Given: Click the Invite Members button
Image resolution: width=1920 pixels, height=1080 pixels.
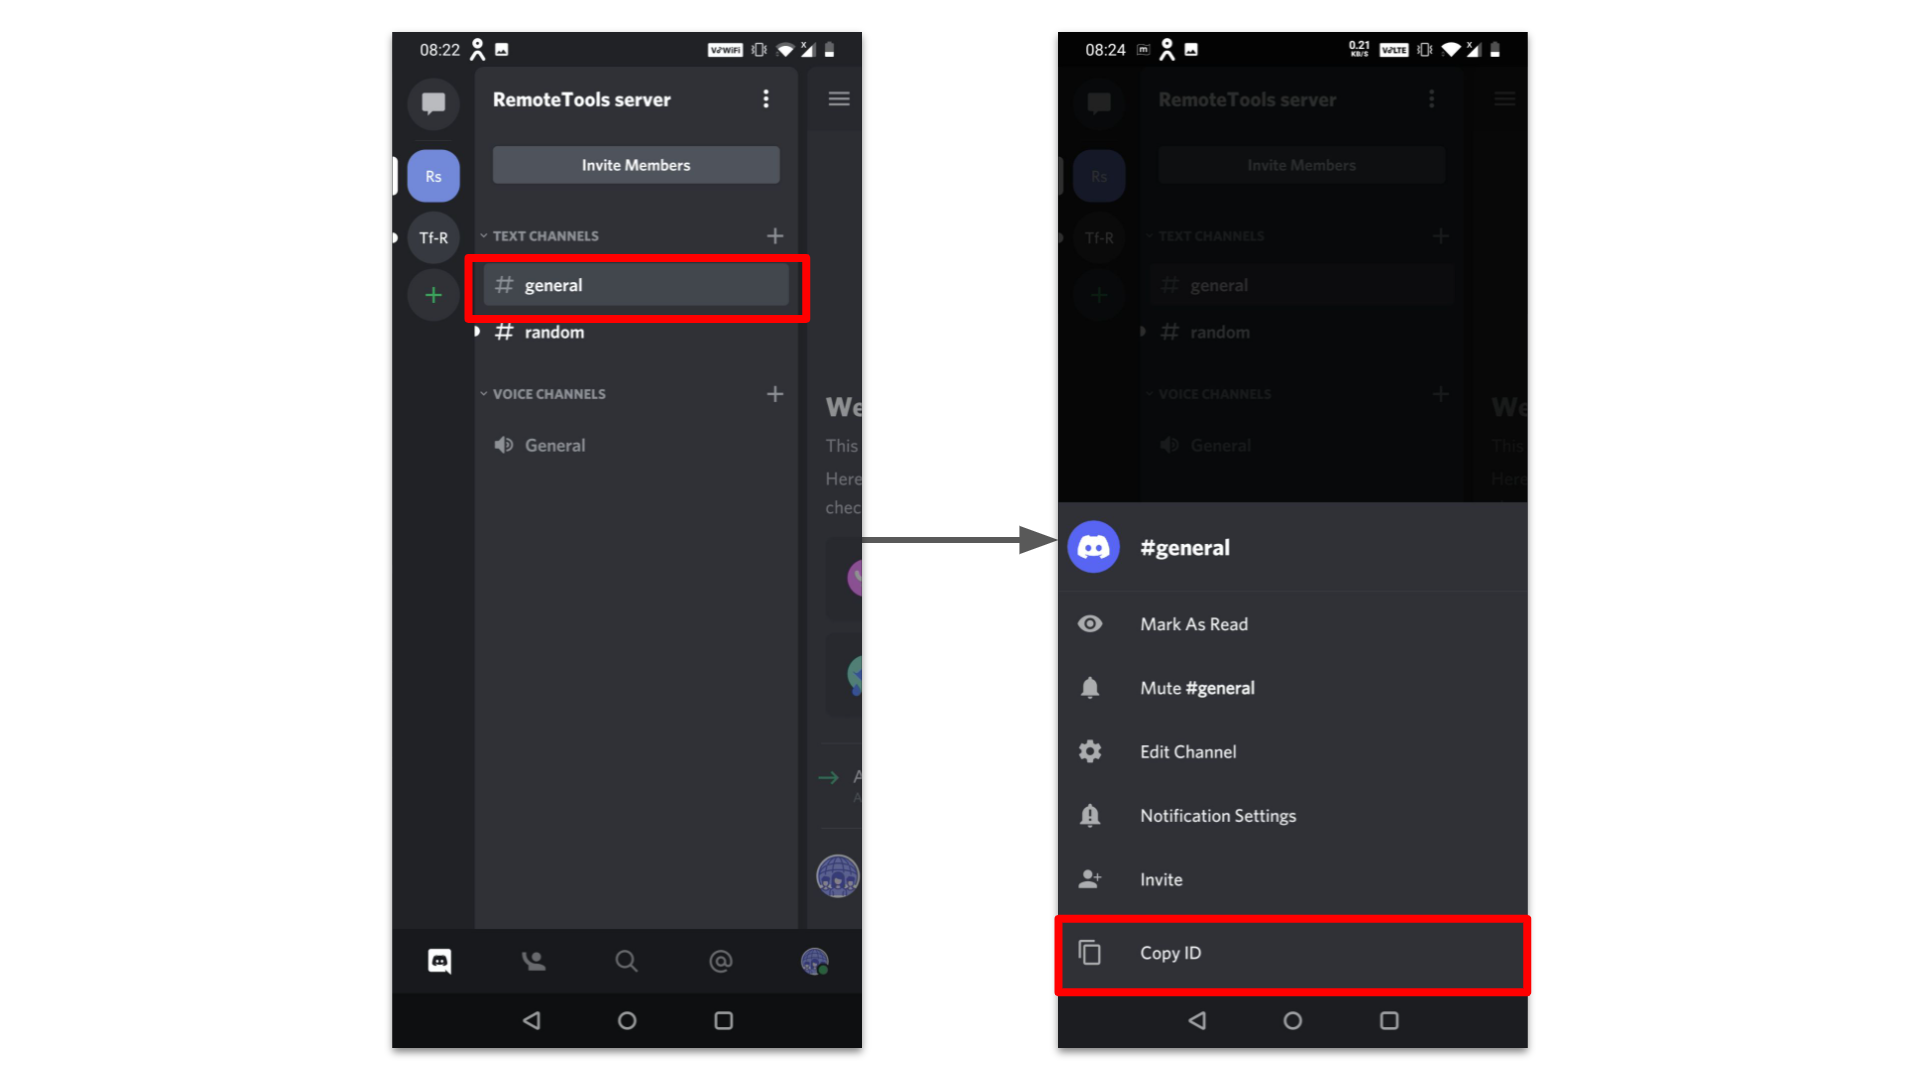Looking at the screenshot, I should [634, 165].
